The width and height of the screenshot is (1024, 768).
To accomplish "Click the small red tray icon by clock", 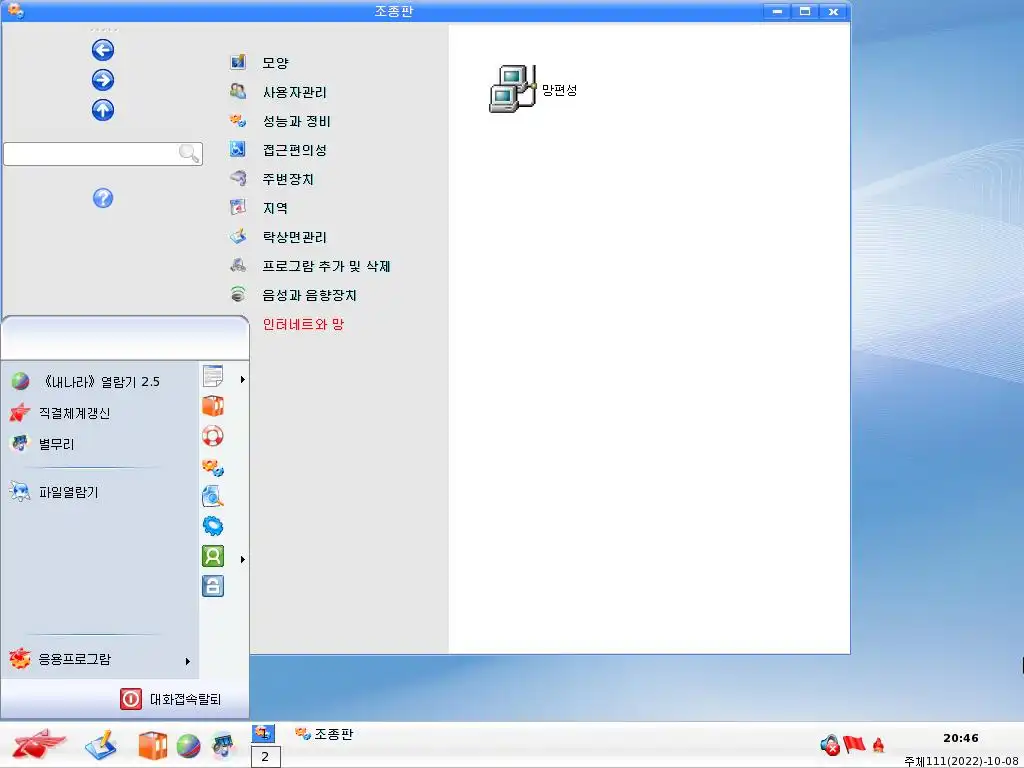I will (878, 744).
